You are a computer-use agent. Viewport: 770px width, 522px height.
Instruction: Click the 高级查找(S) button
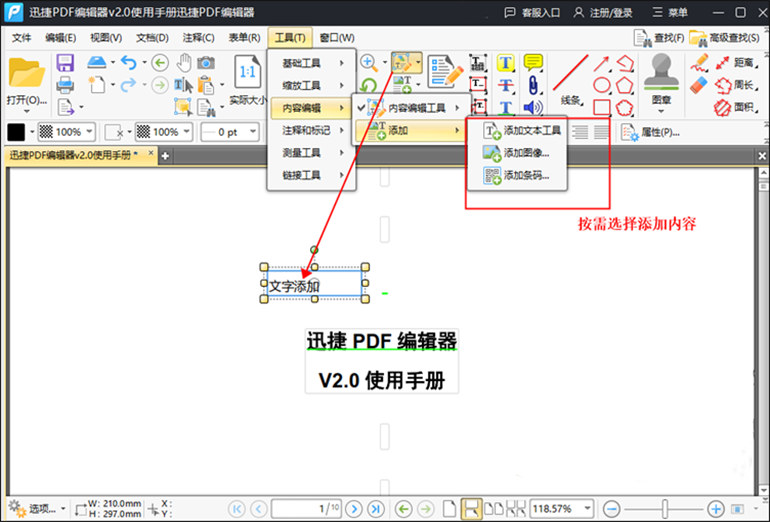point(724,38)
